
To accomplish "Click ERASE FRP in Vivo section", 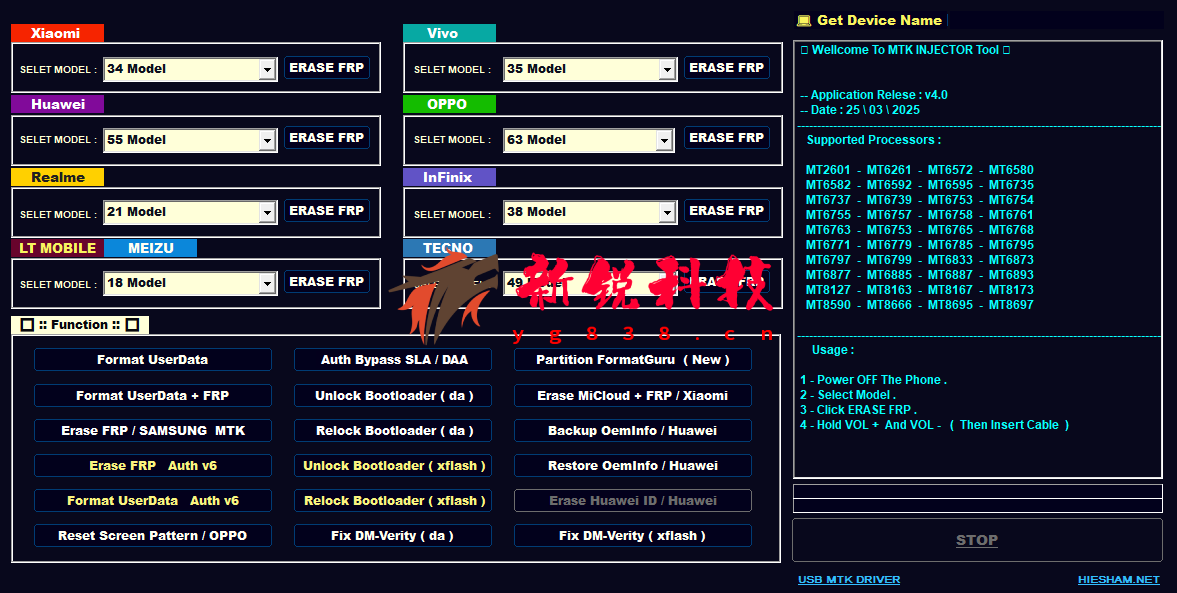I will click(x=727, y=68).
